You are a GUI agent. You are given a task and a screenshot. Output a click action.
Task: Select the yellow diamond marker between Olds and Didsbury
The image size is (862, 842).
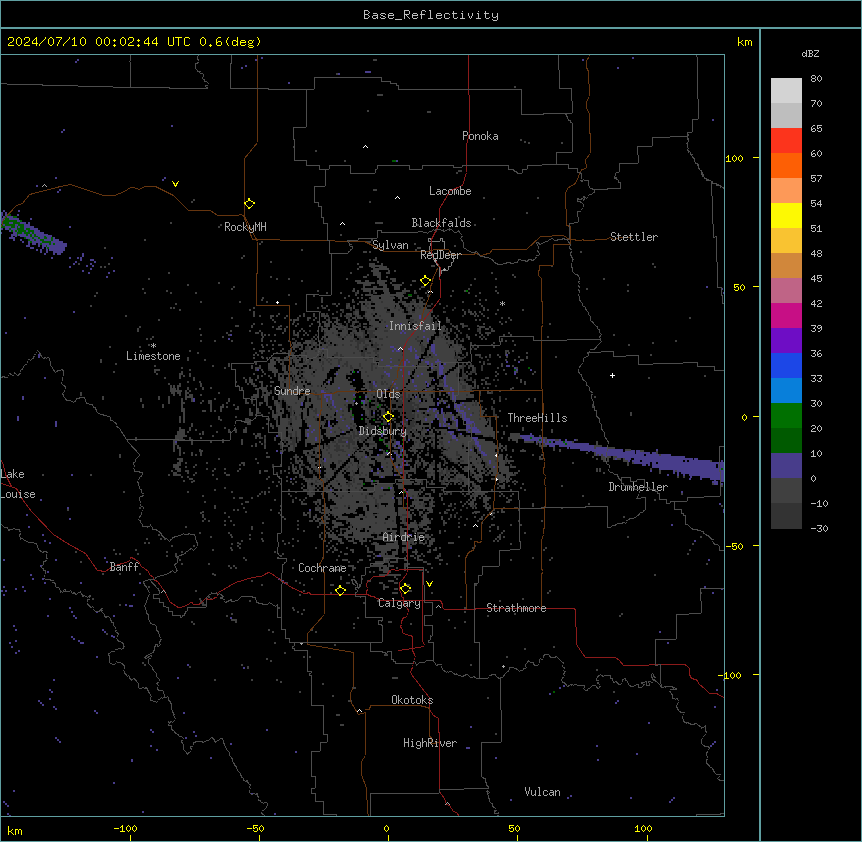(389, 416)
